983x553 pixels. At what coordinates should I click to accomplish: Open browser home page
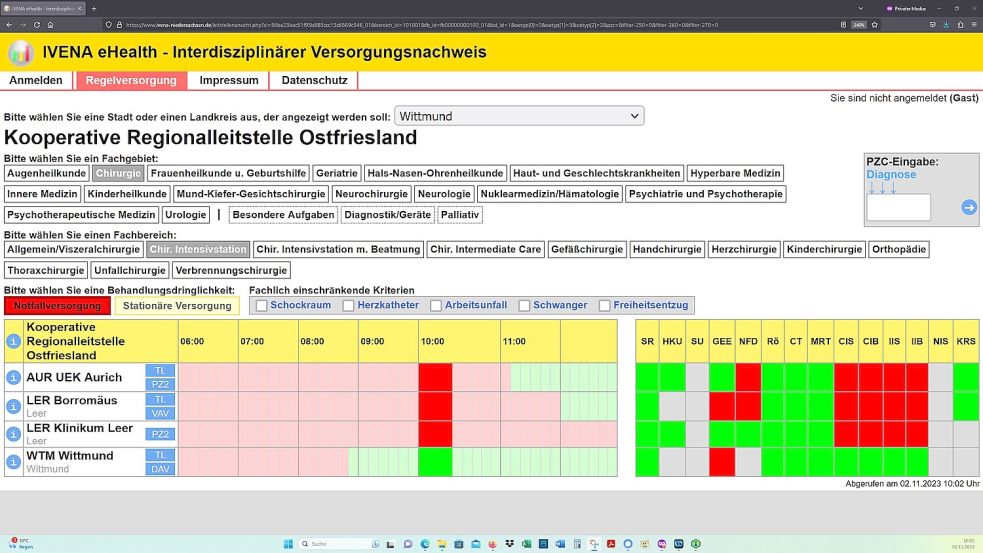click(50, 25)
